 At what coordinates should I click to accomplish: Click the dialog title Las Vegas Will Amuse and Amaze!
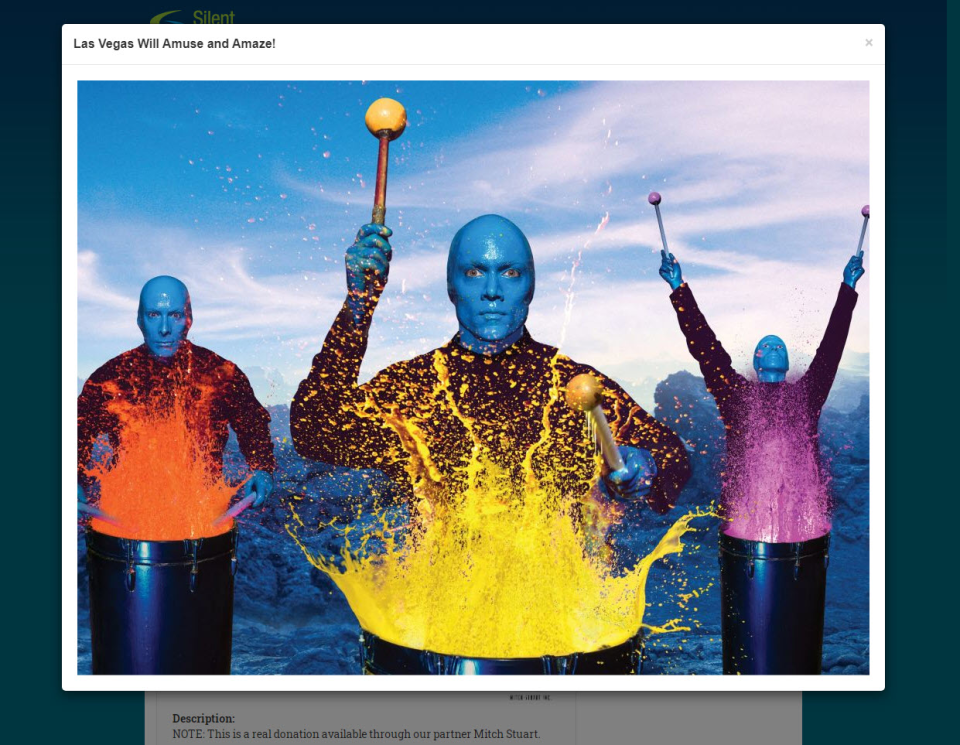click(x=174, y=43)
